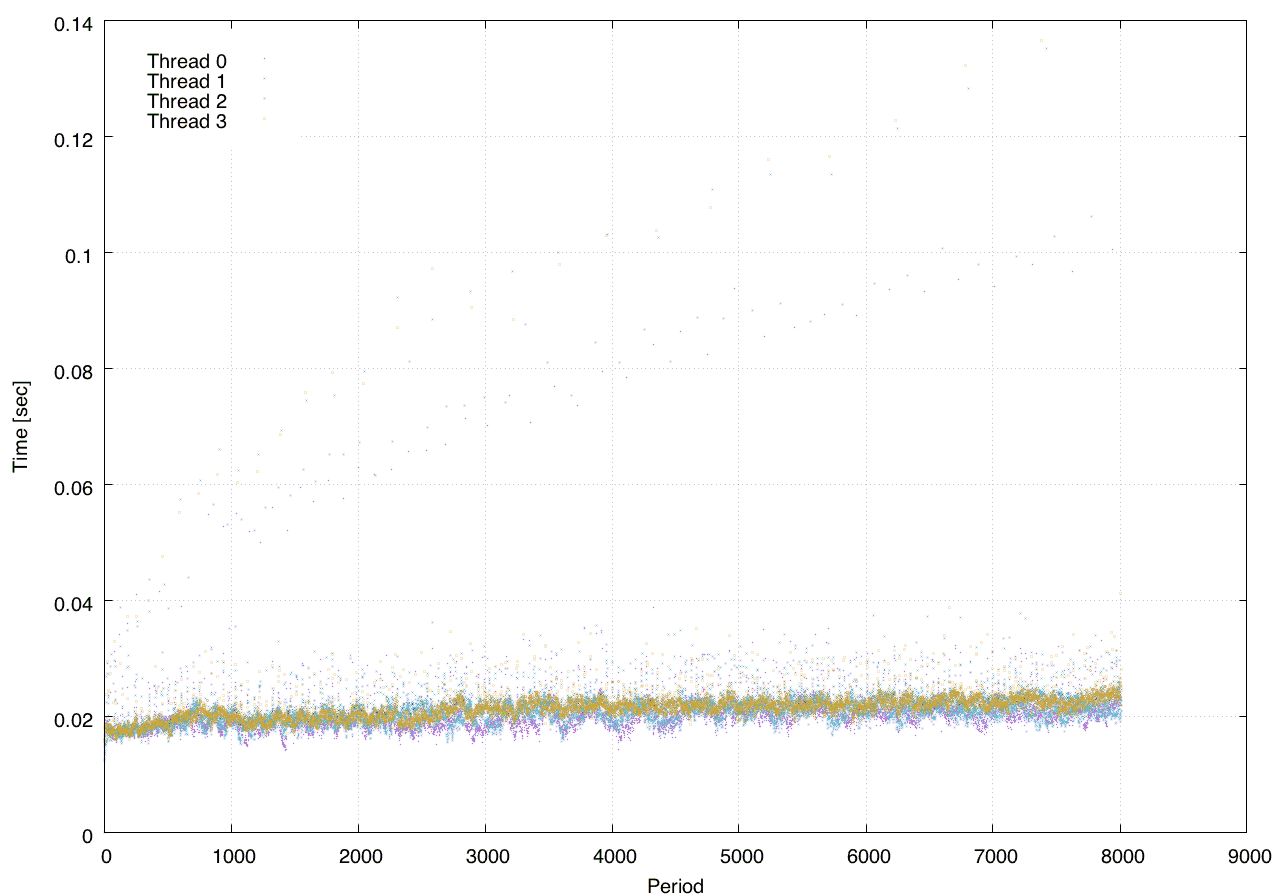Click the Thread 0 legend label

[187, 61]
